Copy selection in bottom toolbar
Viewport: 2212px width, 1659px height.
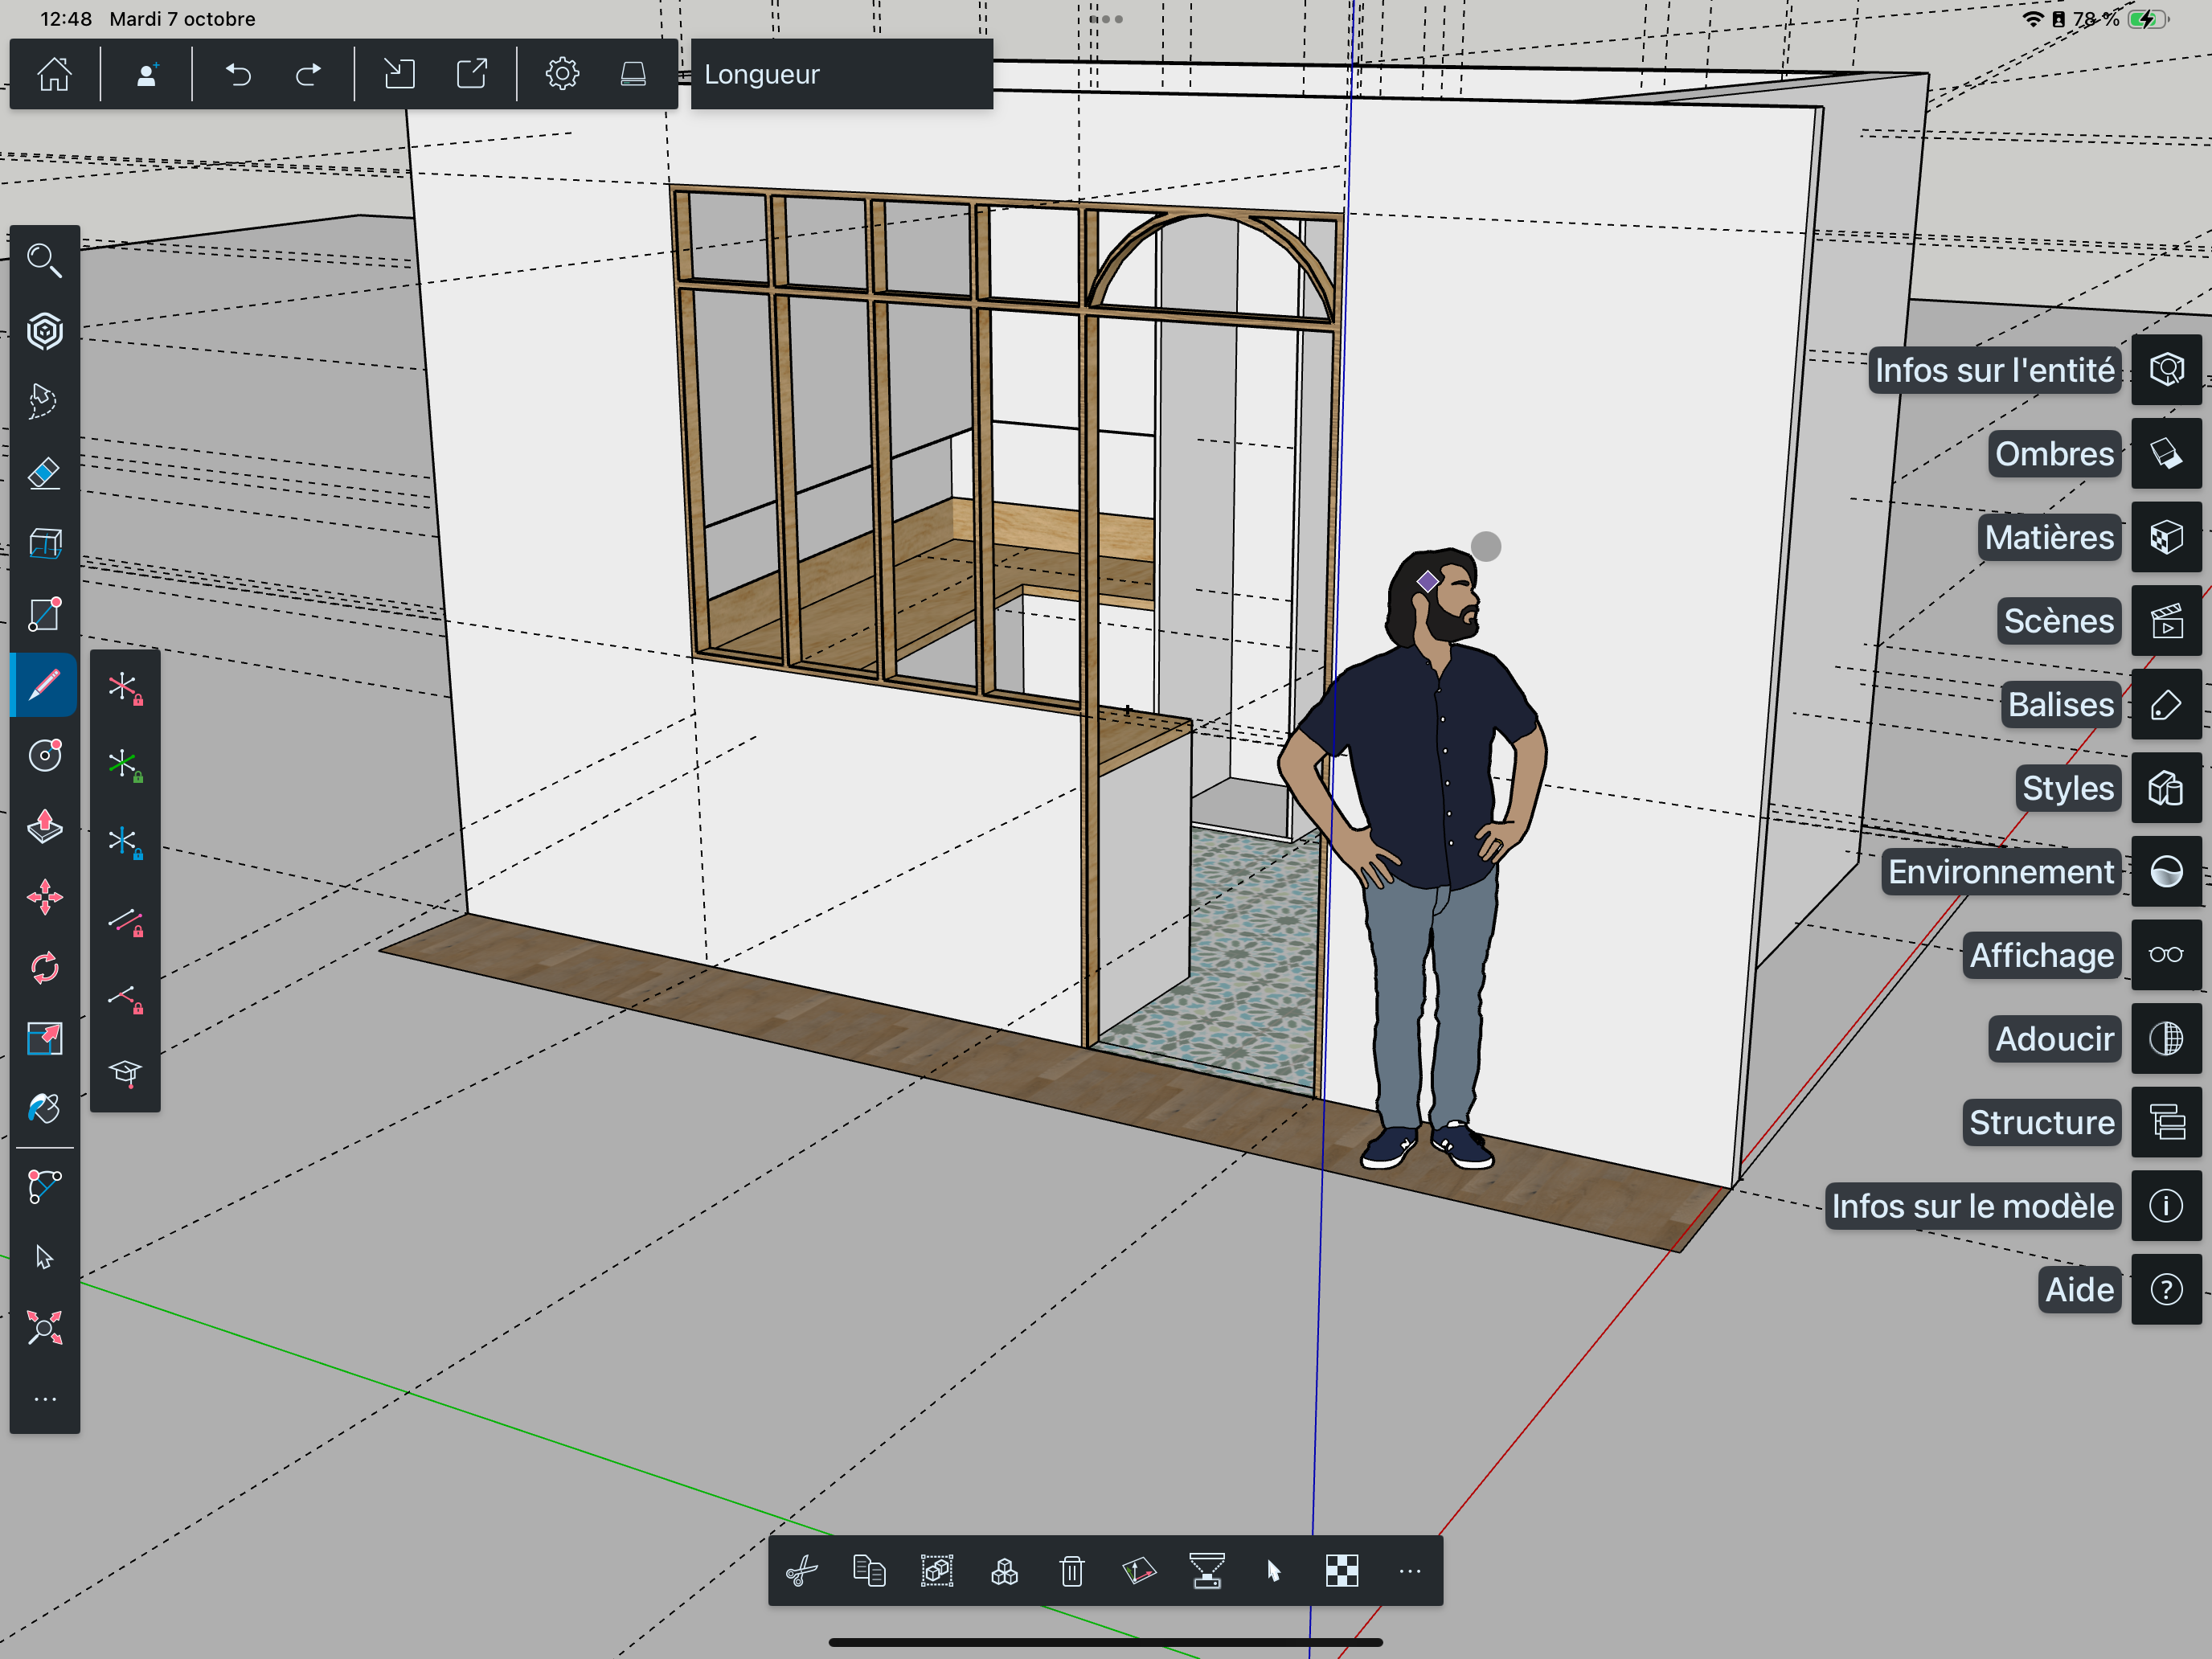869,1571
